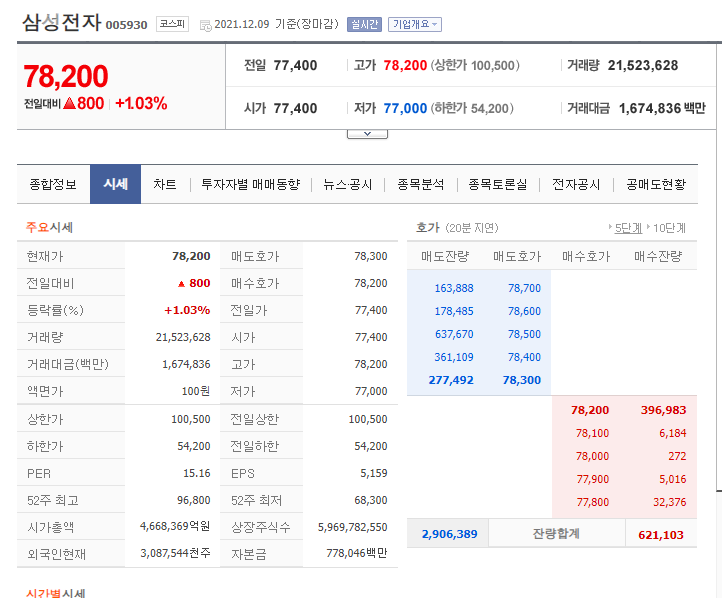
Task: Click the PER value 15.16
Action: coord(197,473)
